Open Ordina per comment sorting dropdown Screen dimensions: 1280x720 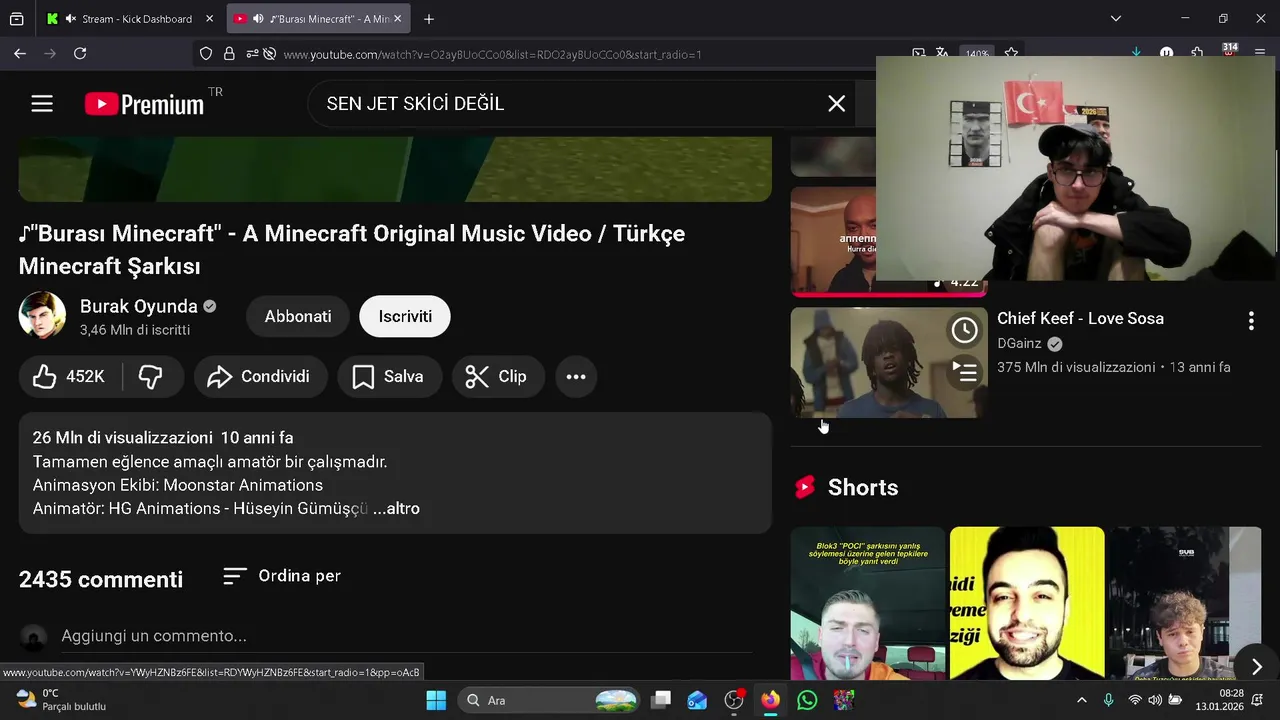tap(282, 576)
